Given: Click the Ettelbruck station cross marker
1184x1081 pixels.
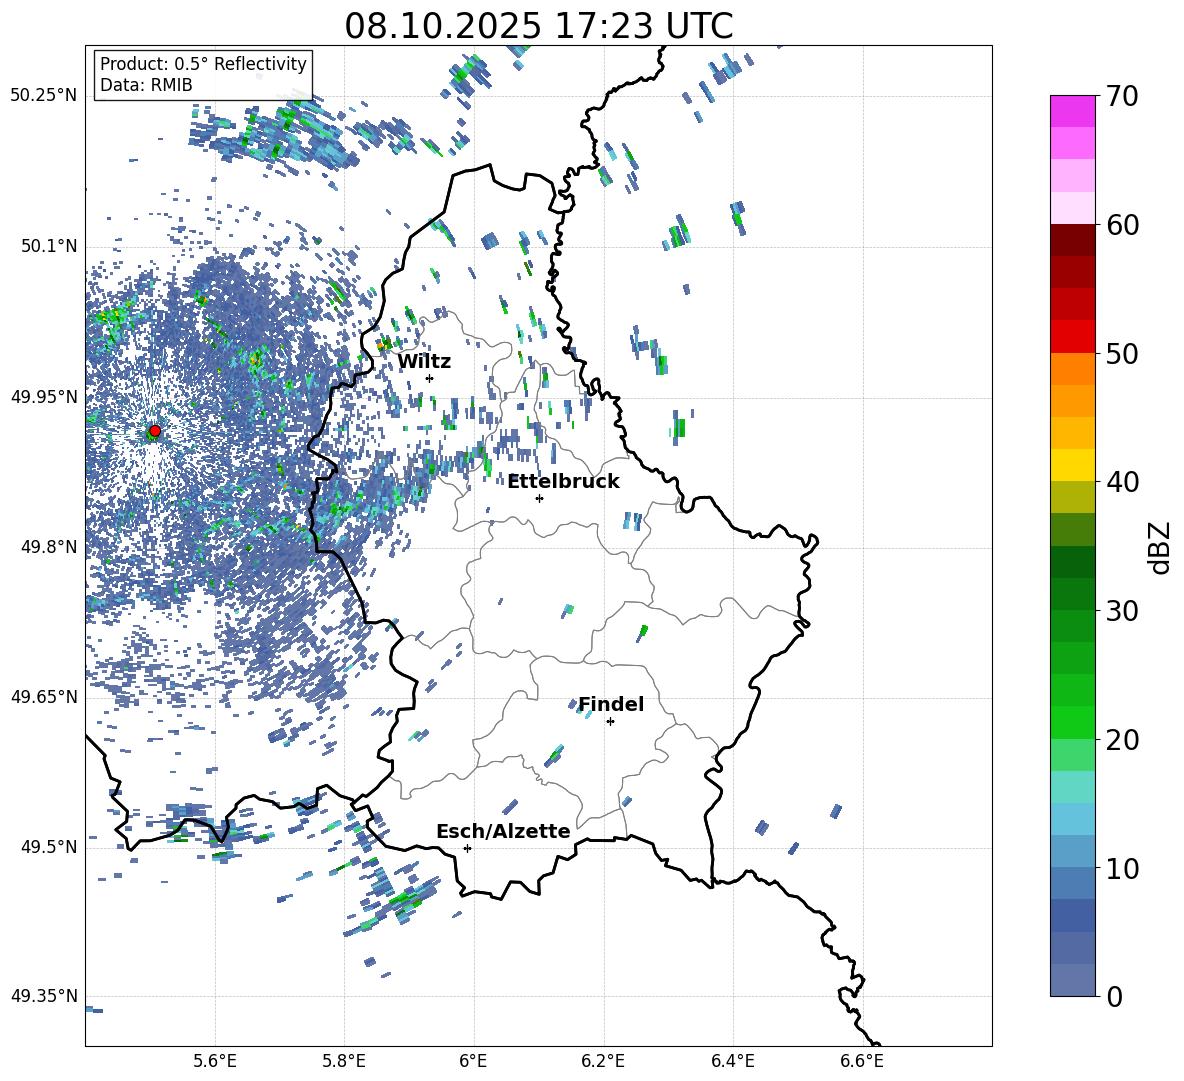Looking at the screenshot, I should [x=539, y=498].
